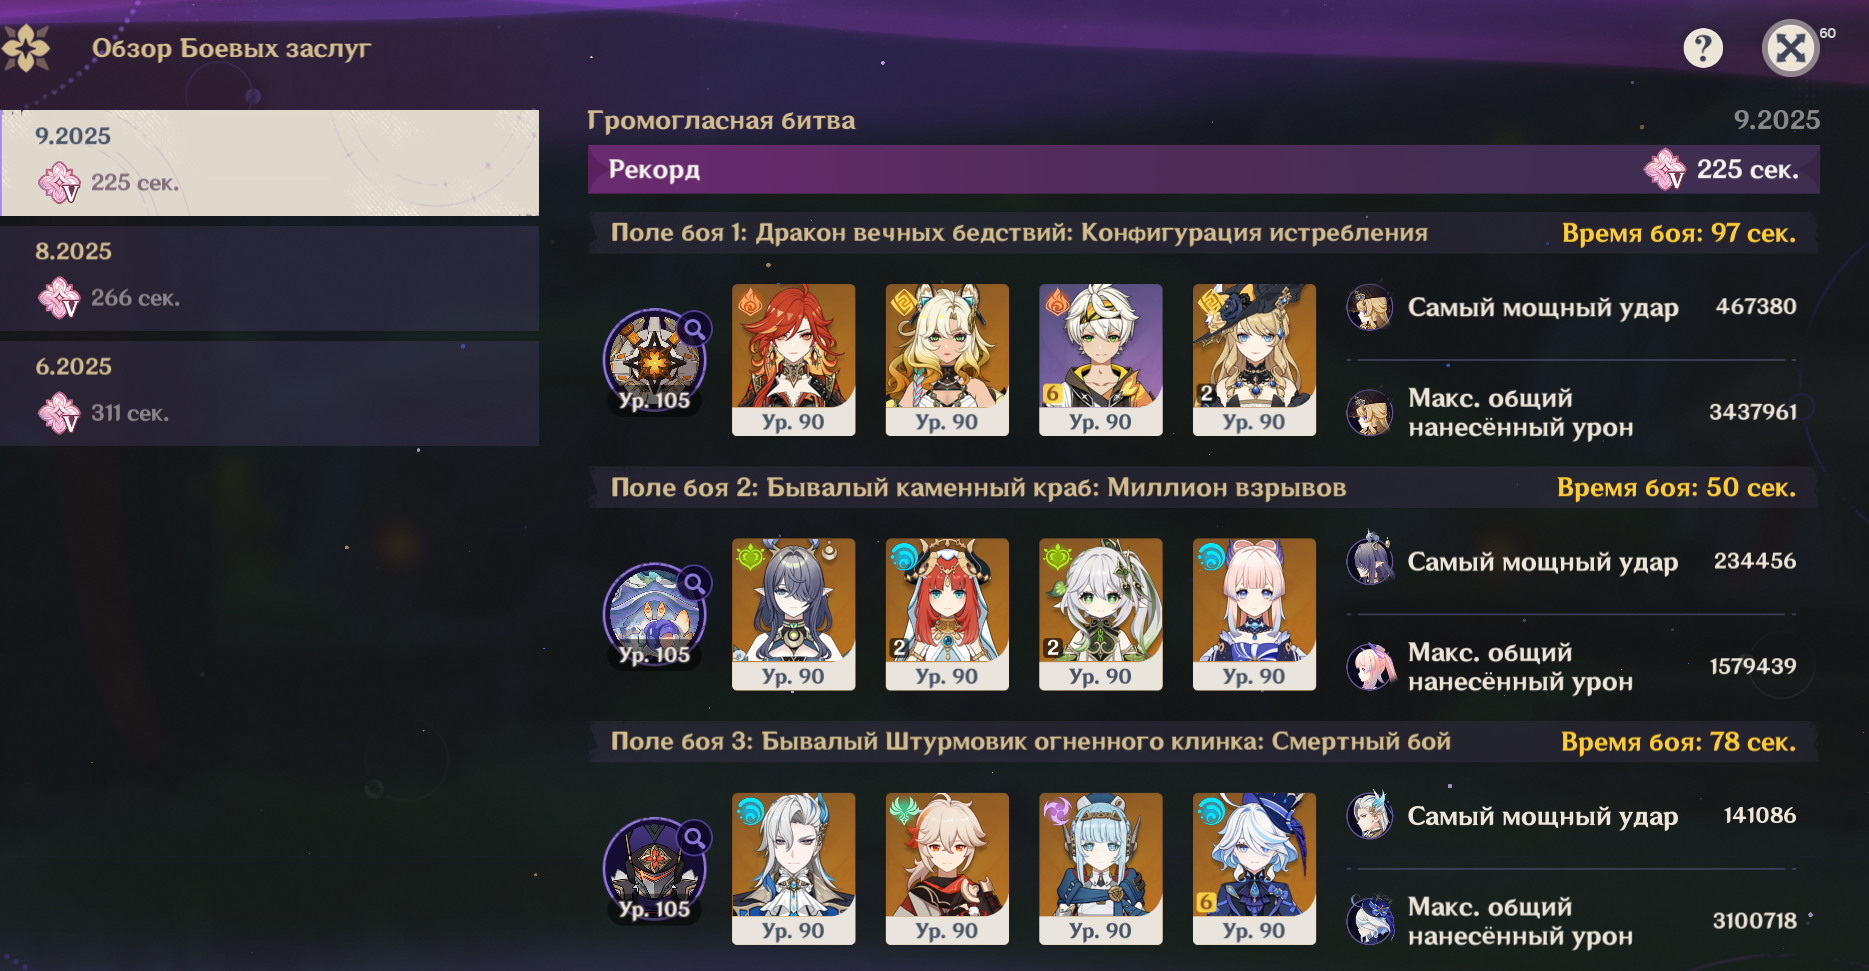This screenshot has height=971, width=1869.
Task: Close the battle overview screen
Action: (x=1790, y=47)
